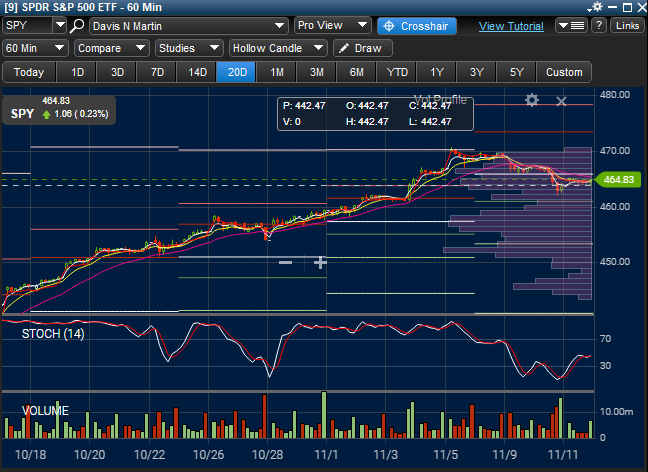Click the 450.00 price axis label
Screen dimensions: 648x472
[x=615, y=262]
